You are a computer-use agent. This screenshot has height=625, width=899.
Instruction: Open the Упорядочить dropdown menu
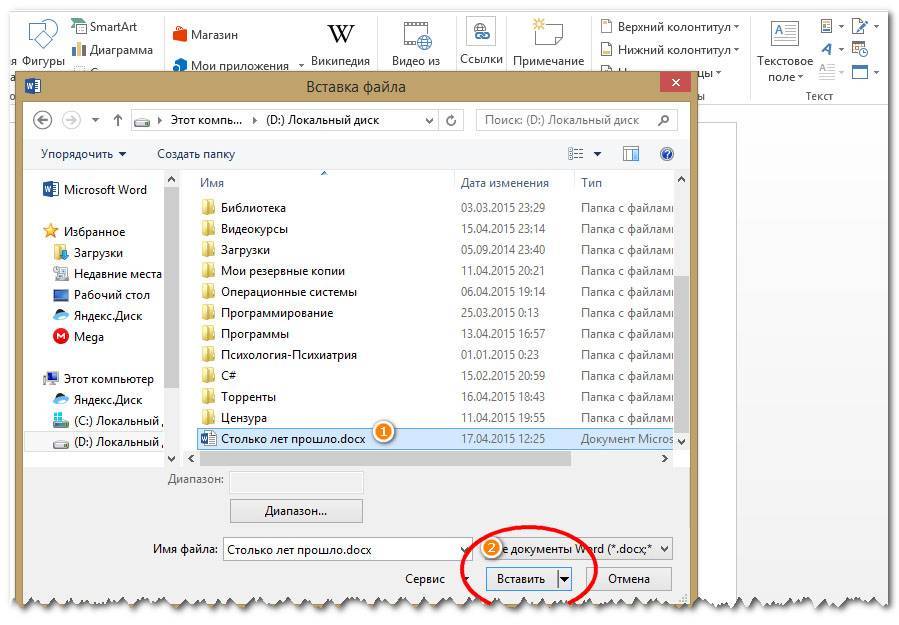point(83,154)
